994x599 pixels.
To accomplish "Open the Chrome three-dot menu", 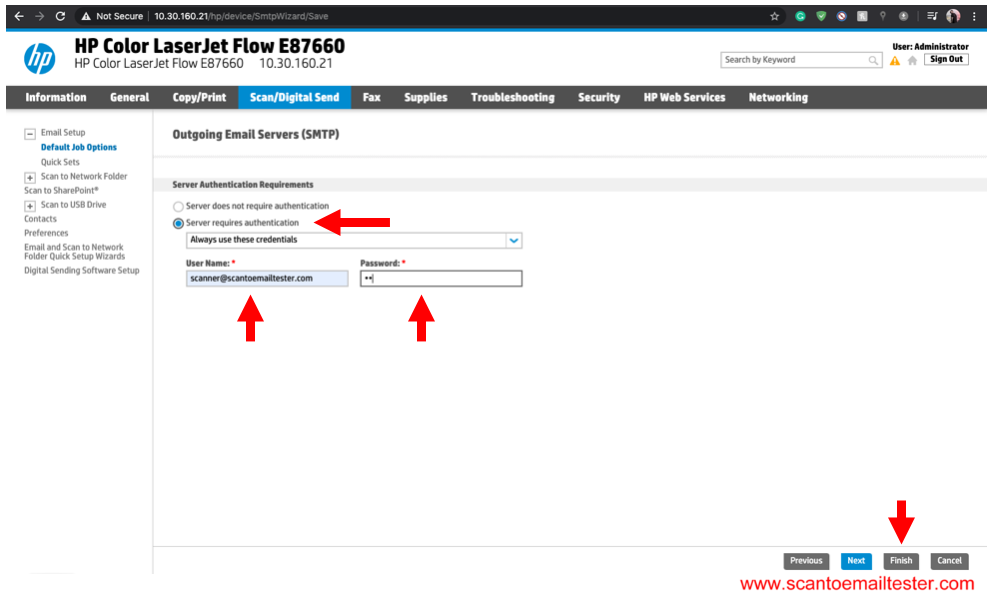I will (974, 16).
